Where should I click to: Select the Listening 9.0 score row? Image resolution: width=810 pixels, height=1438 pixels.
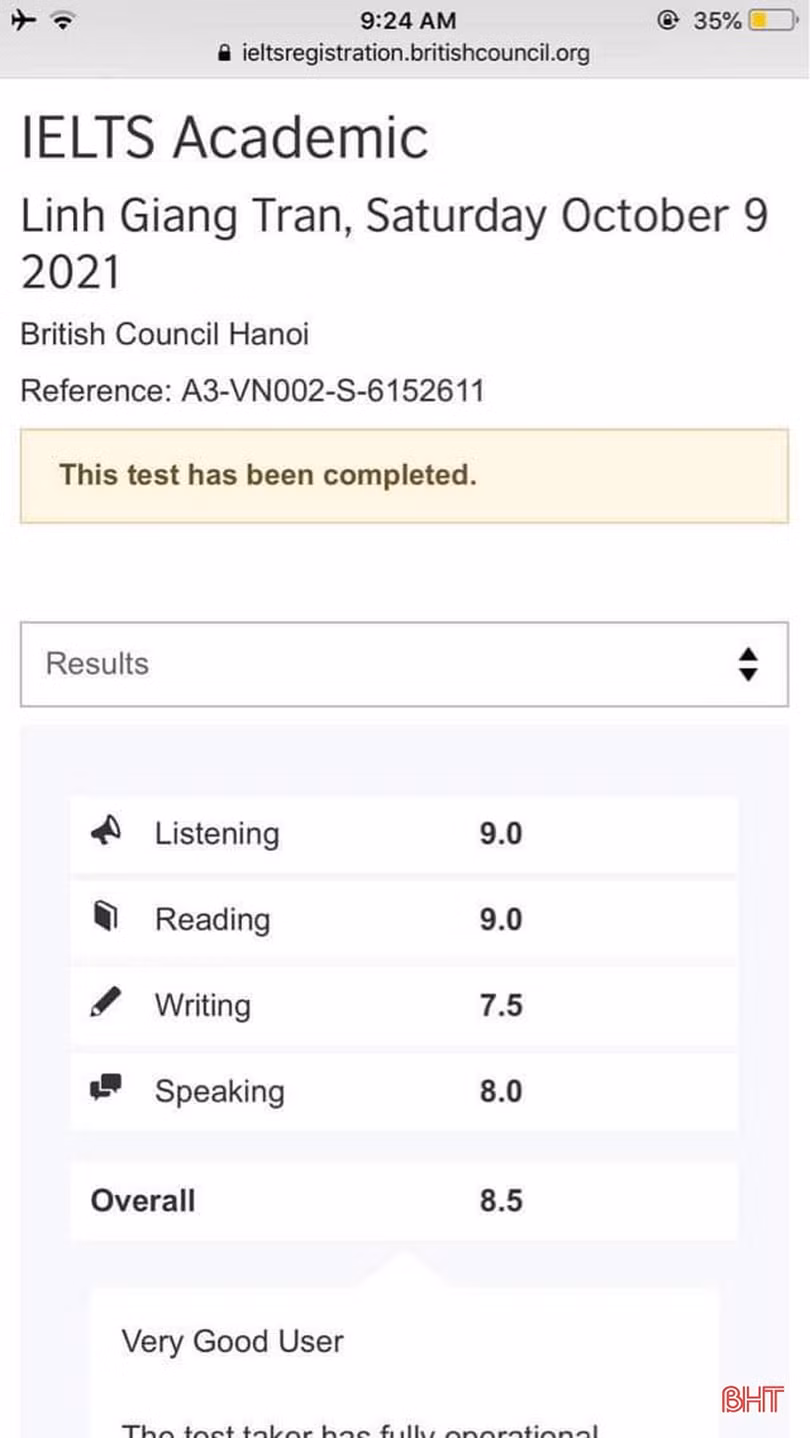tap(404, 834)
